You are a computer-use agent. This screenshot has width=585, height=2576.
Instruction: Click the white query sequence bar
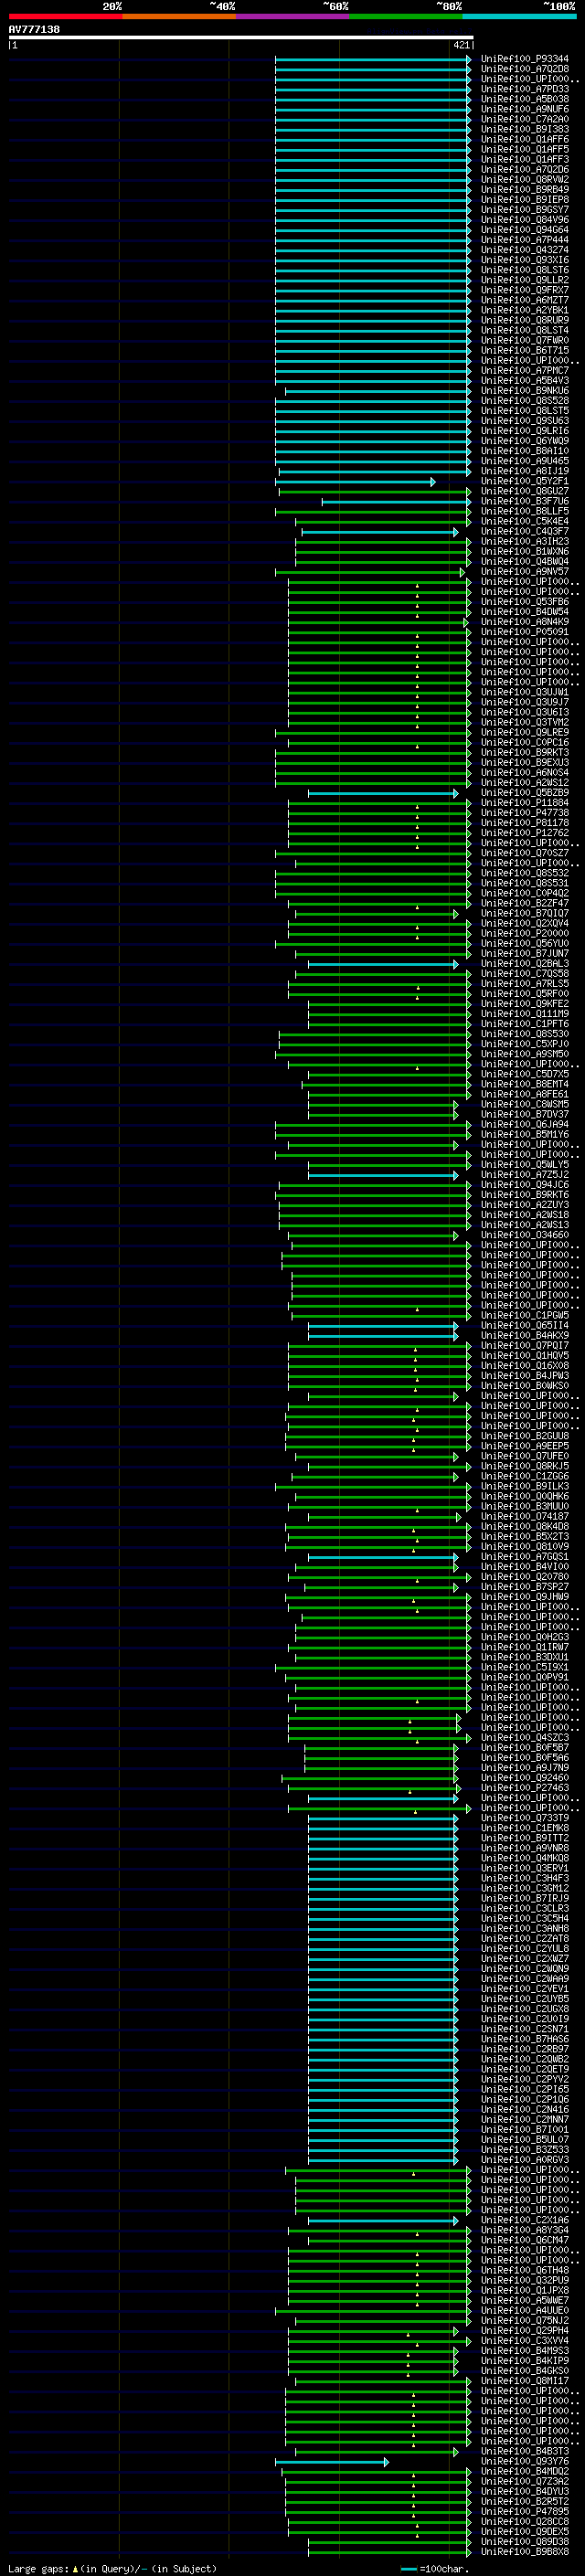point(241,38)
